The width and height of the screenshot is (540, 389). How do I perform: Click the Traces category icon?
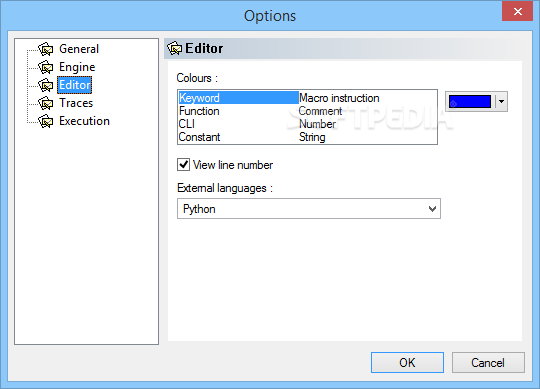pos(45,103)
